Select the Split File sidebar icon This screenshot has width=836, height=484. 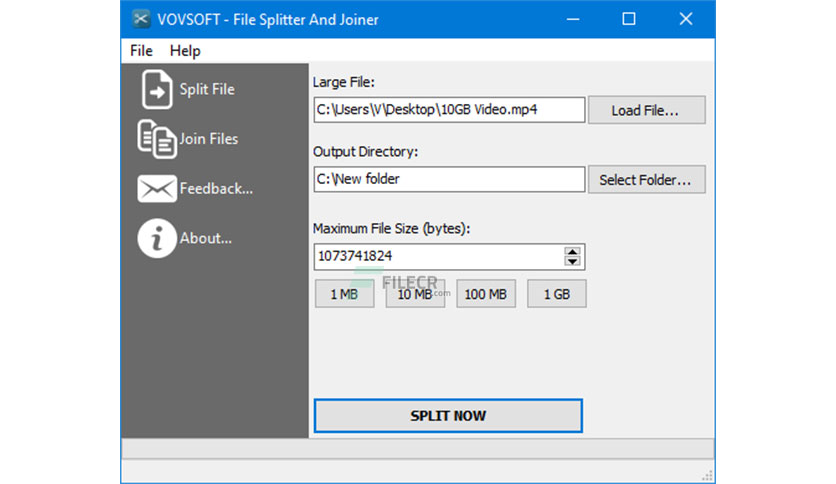157,90
